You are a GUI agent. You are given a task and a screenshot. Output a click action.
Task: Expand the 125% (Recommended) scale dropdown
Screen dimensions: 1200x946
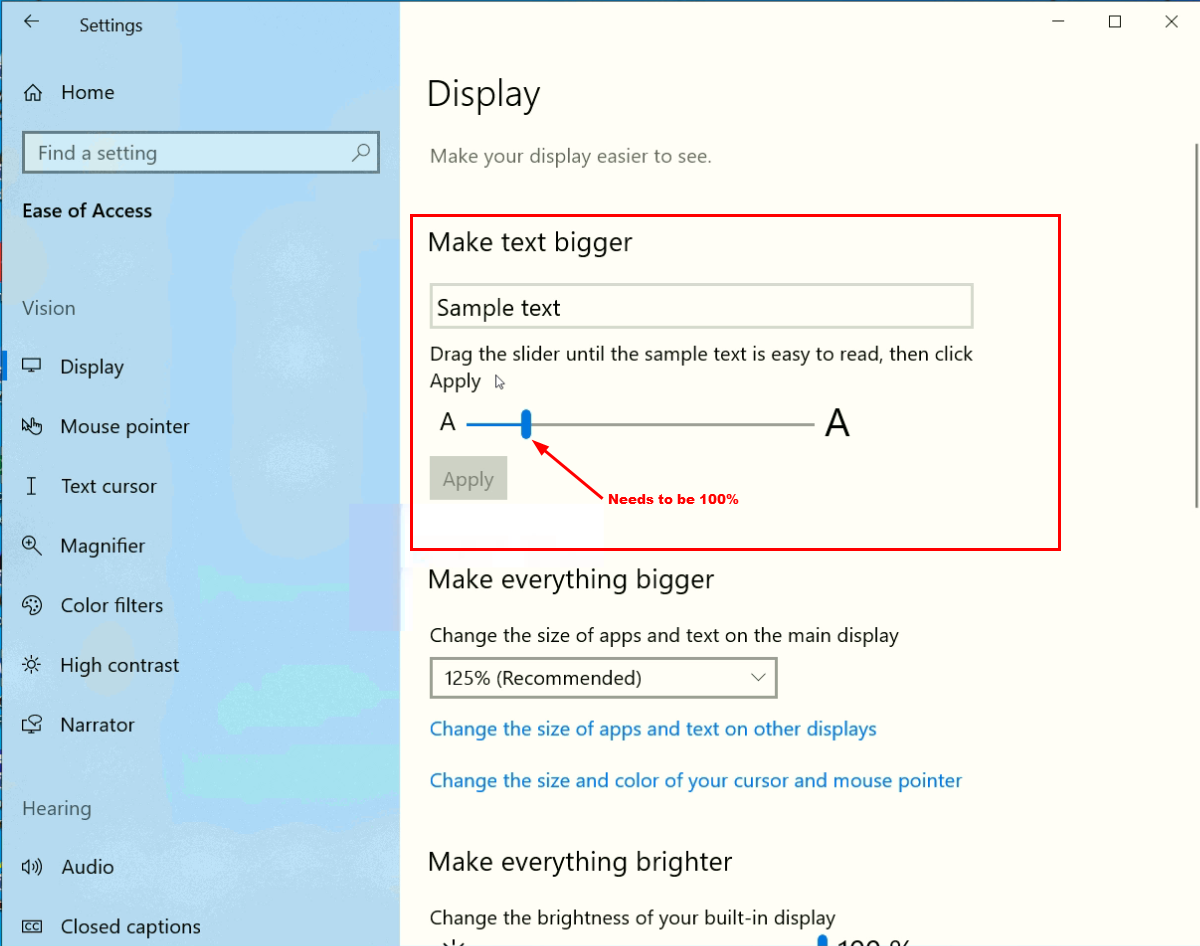point(603,678)
